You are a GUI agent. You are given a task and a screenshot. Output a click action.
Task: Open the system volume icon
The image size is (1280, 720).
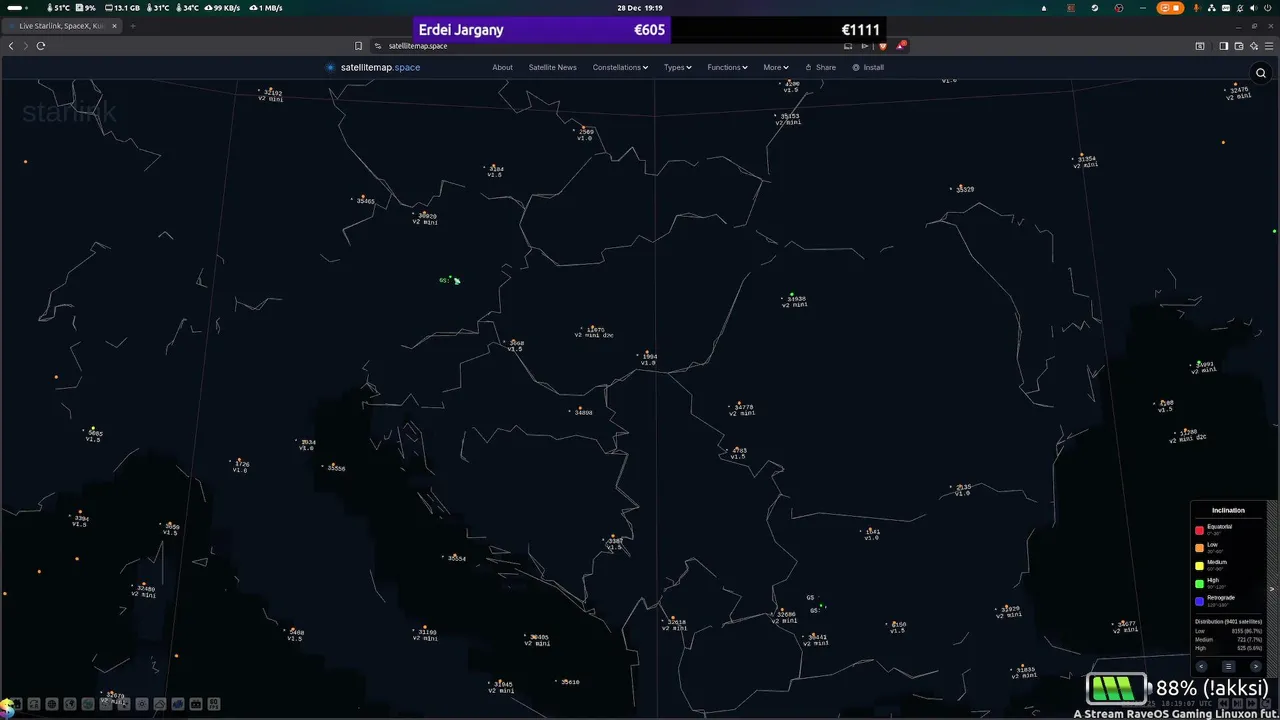[1253, 8]
